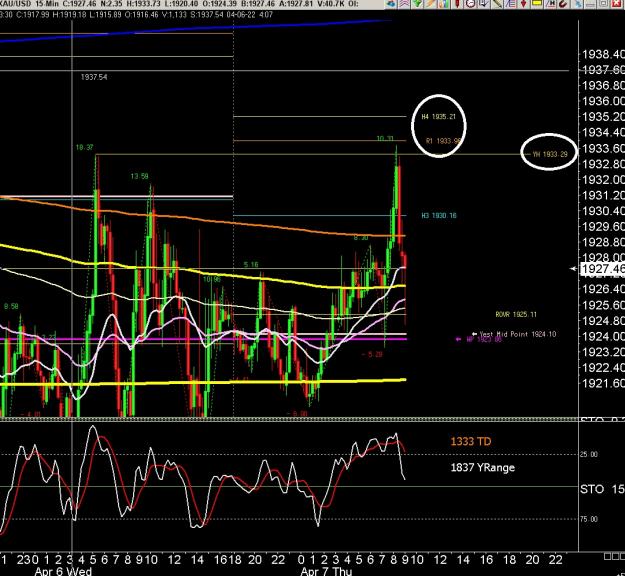The image size is (625, 576).
Task: Click the pink double-chevron toolbar icon
Action: [404, 4]
